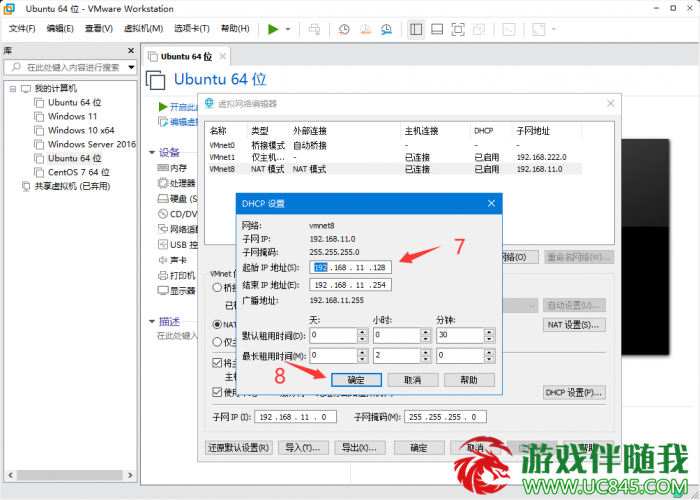This screenshot has width=700, height=500.
Task: Click the send Ctrl+Alt+Del toolbar icon
Action: pyautogui.click(x=315, y=29)
